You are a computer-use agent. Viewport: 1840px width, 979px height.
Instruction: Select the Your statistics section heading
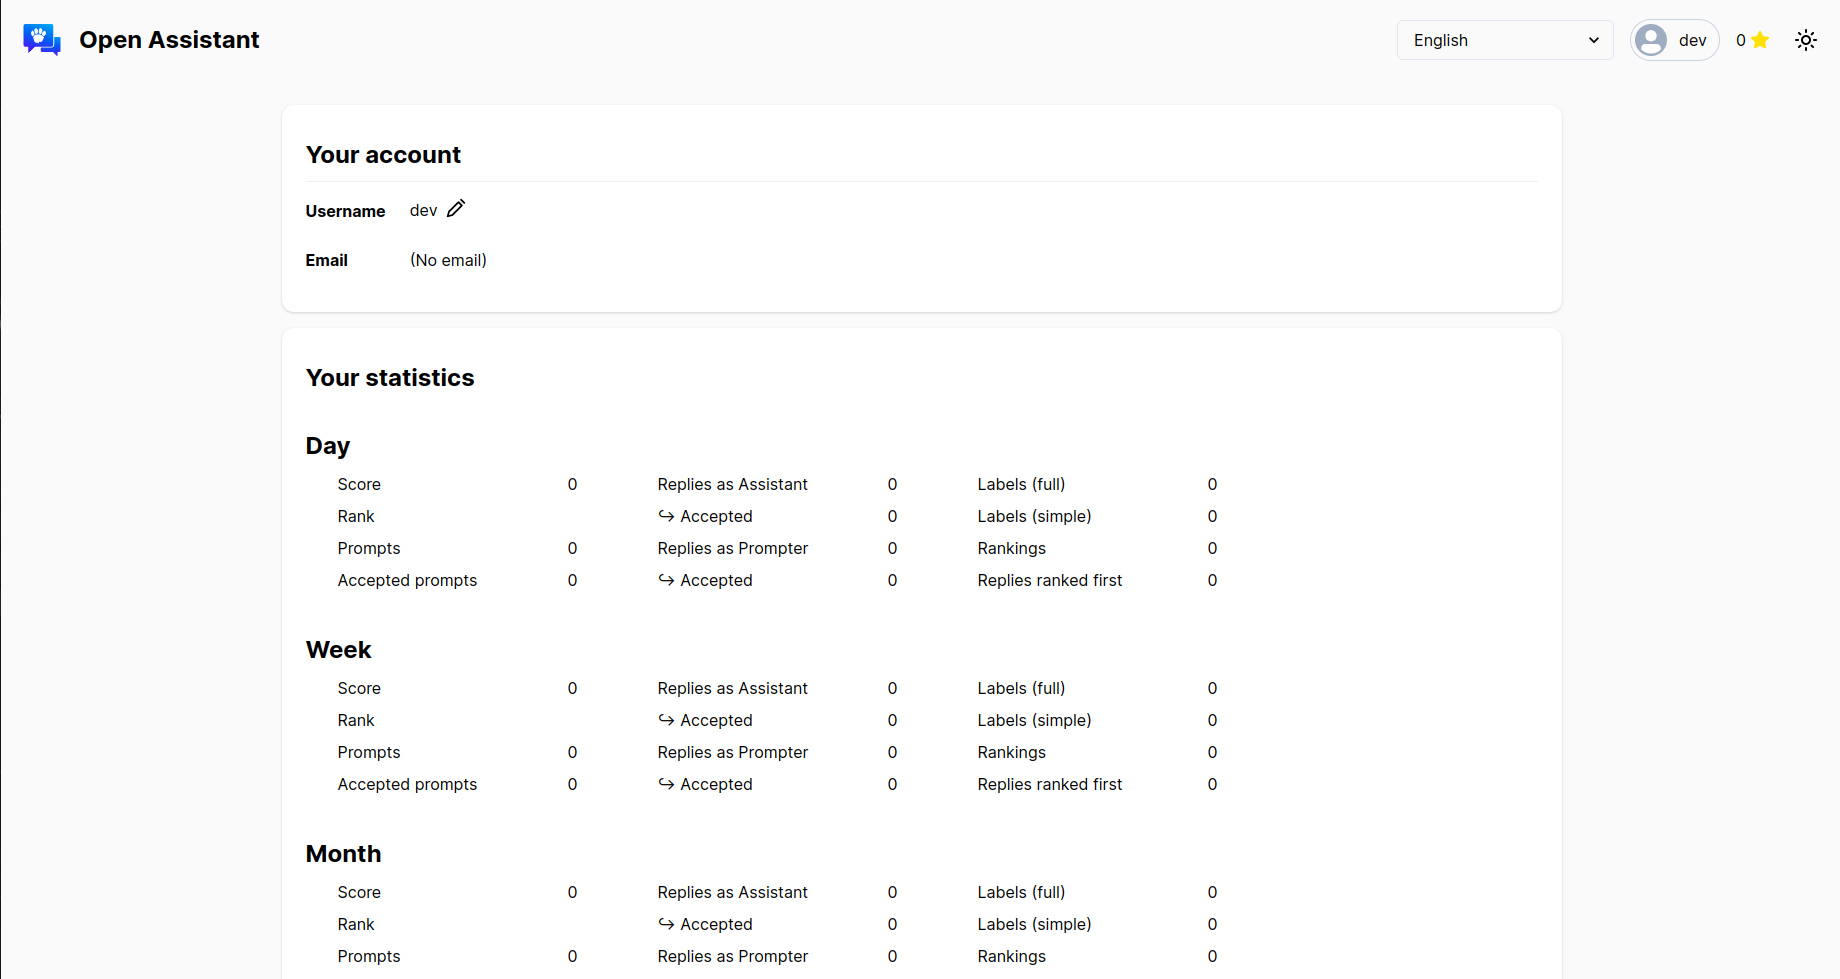coord(390,377)
